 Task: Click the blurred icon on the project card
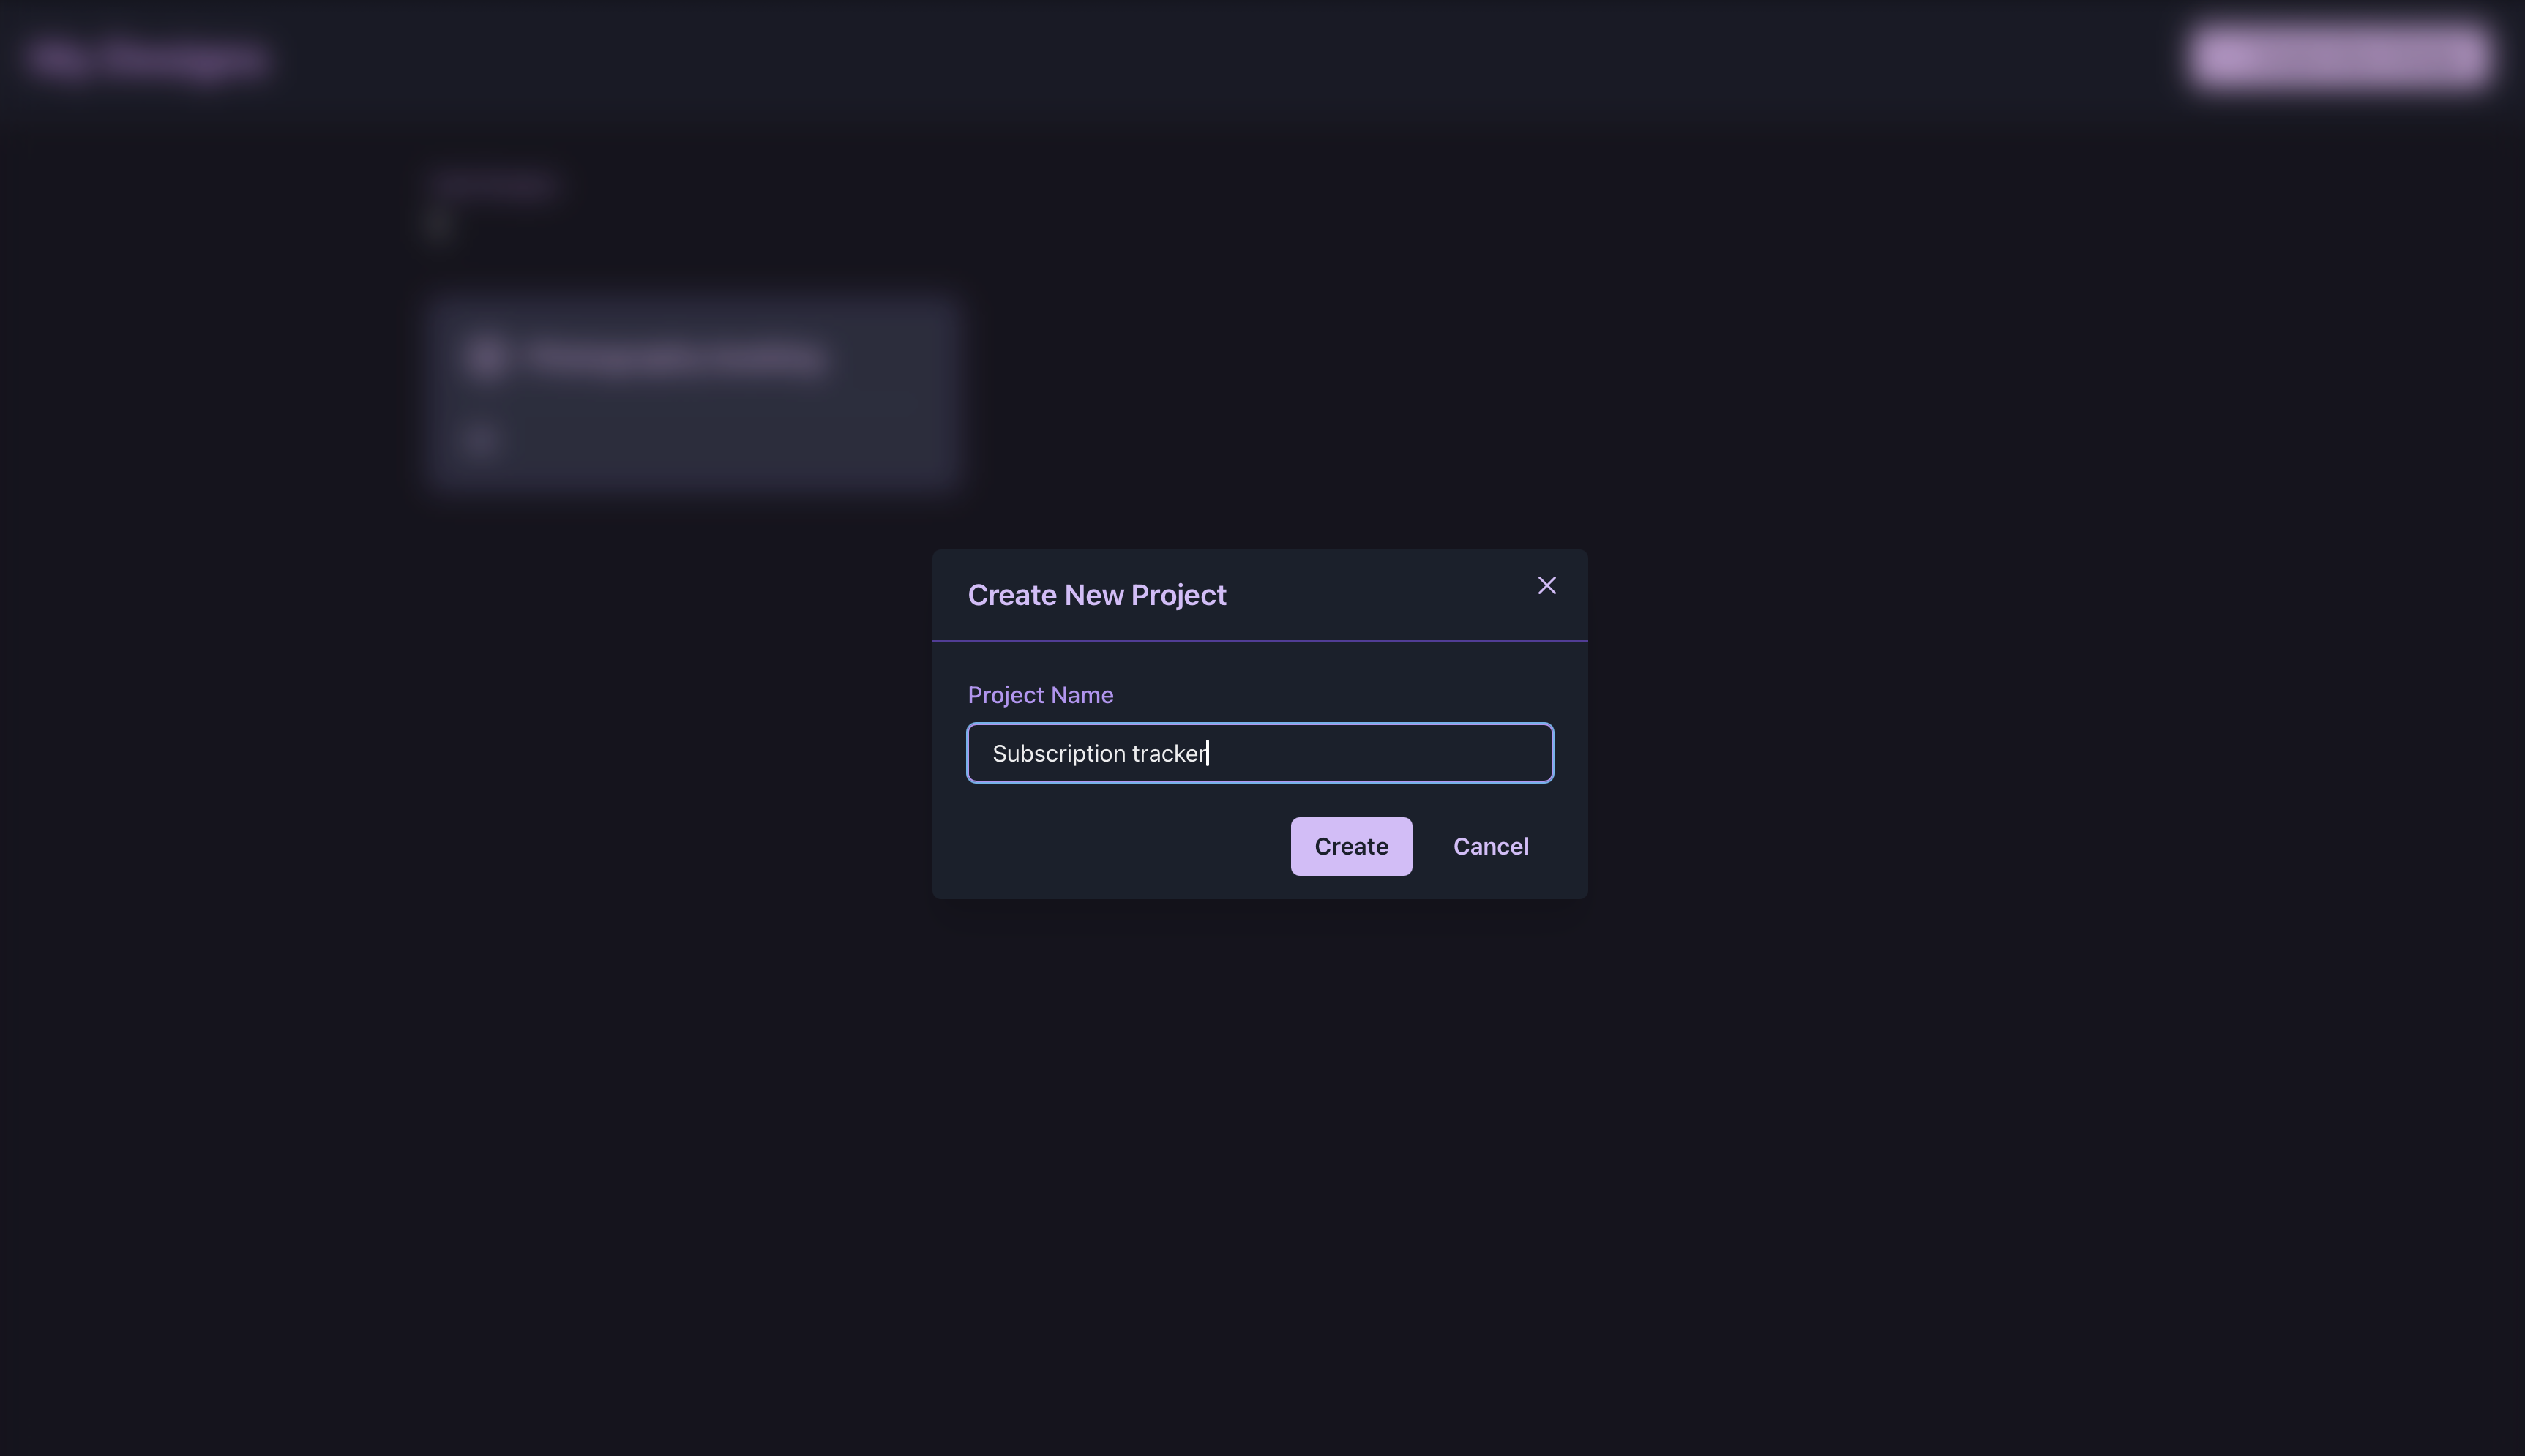[x=485, y=357]
